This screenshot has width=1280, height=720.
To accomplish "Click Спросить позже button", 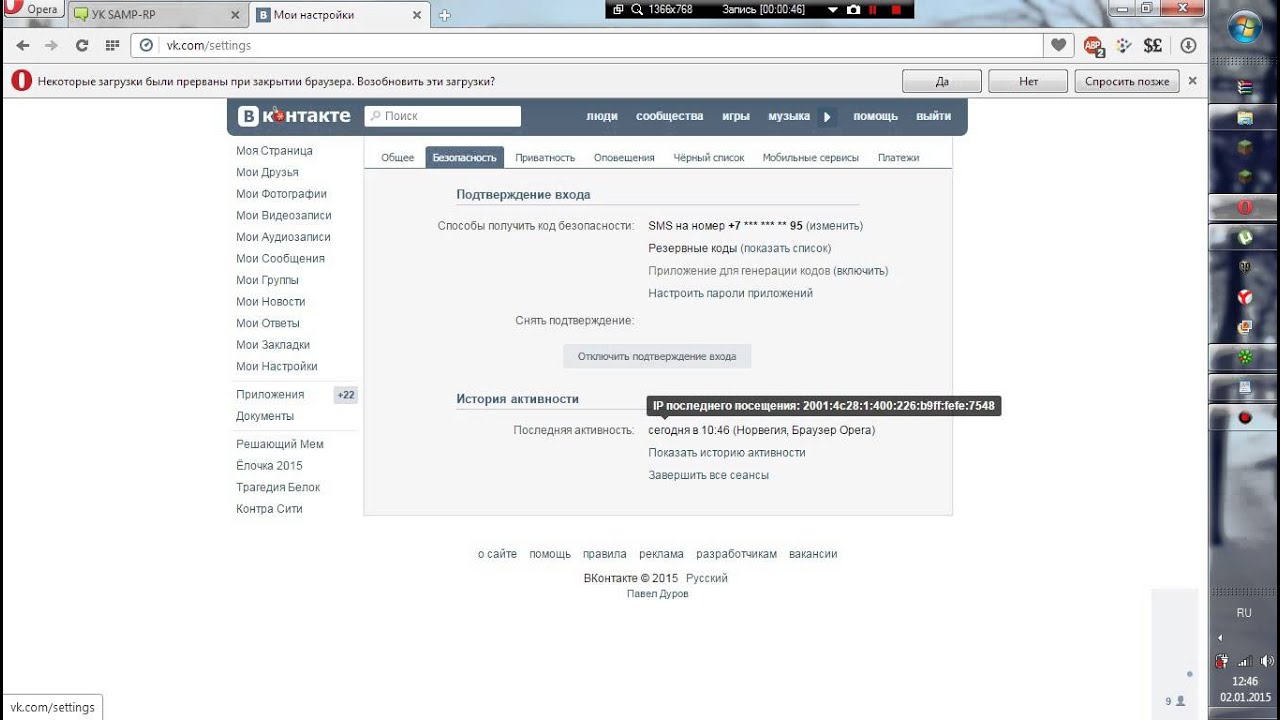I will (x=1127, y=81).
